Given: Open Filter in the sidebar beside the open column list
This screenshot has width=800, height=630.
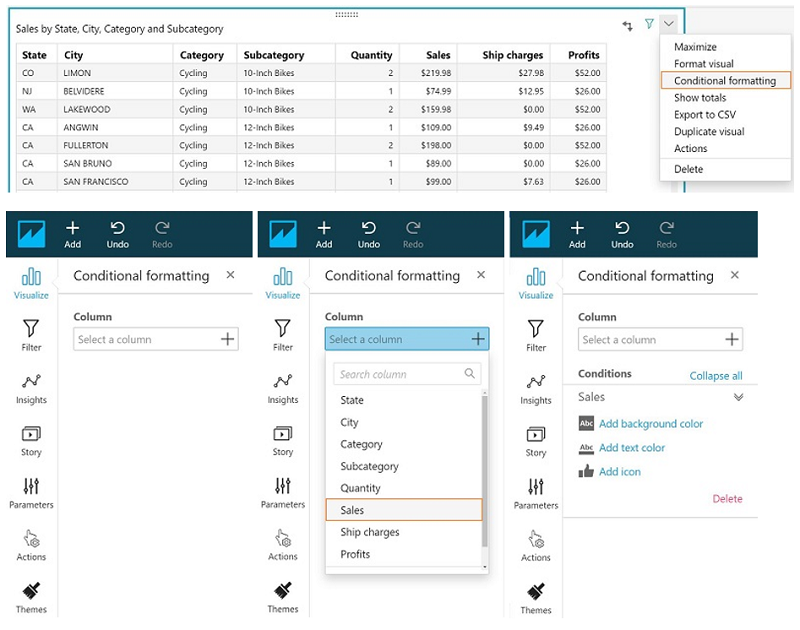Looking at the screenshot, I should tap(283, 335).
